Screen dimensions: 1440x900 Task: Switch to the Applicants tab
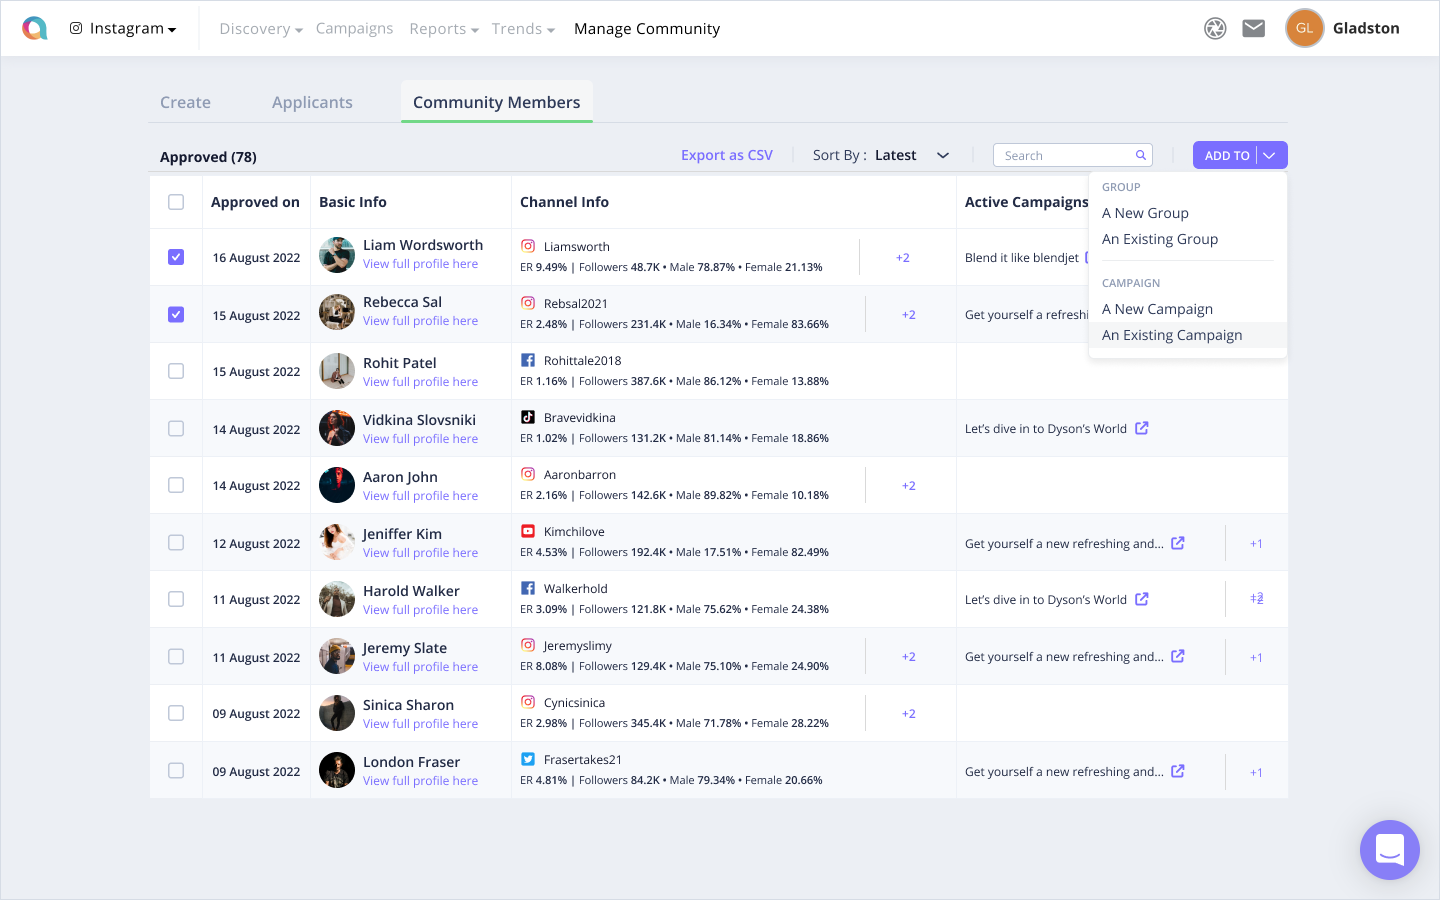(312, 102)
